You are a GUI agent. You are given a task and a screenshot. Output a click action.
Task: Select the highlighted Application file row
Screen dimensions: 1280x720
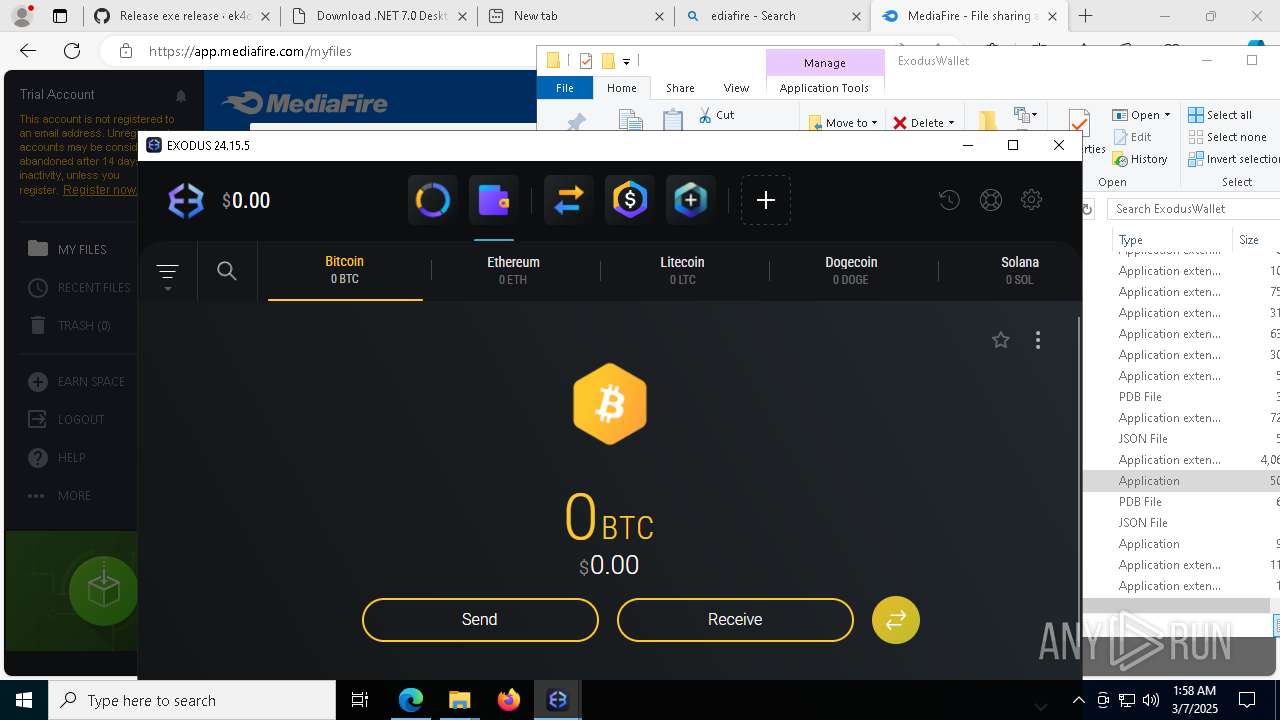[x=1182, y=481]
